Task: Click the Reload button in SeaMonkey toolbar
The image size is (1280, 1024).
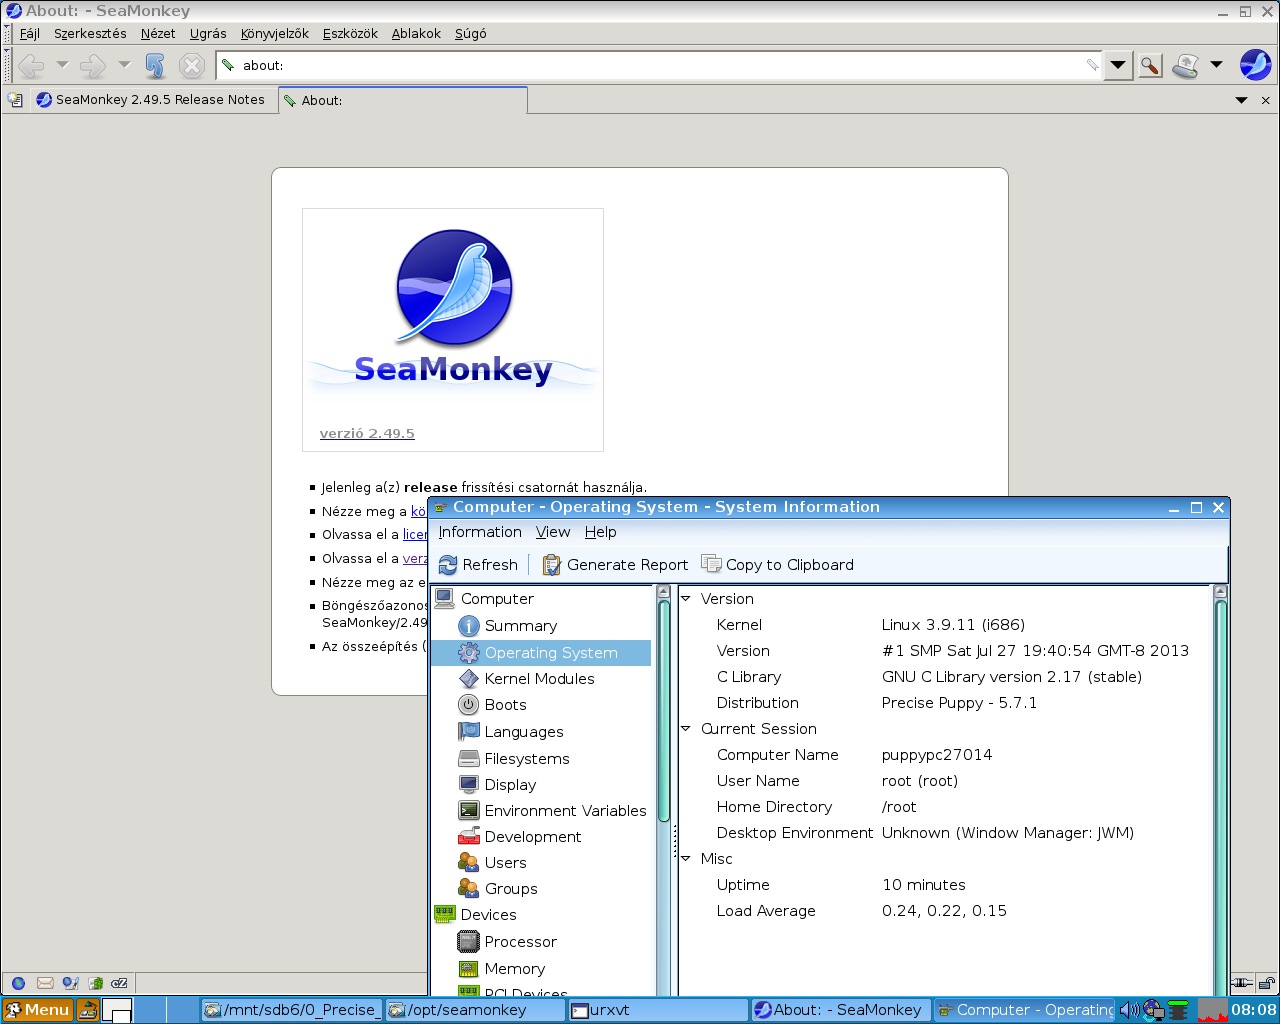Action: 155,66
